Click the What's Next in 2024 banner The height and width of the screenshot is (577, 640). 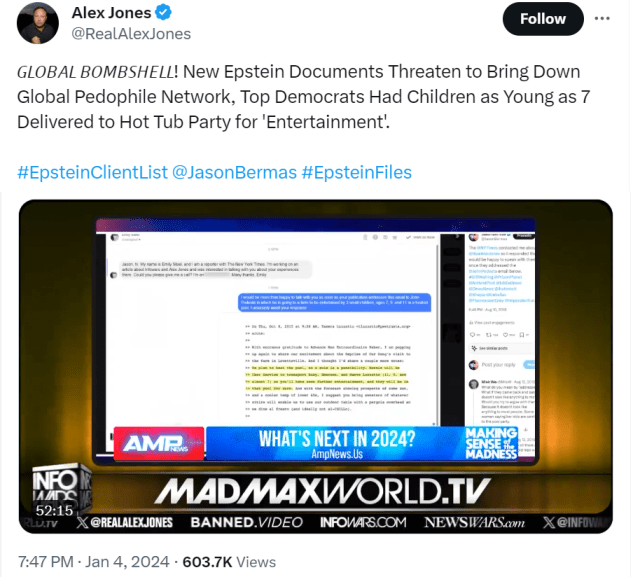coord(337,444)
